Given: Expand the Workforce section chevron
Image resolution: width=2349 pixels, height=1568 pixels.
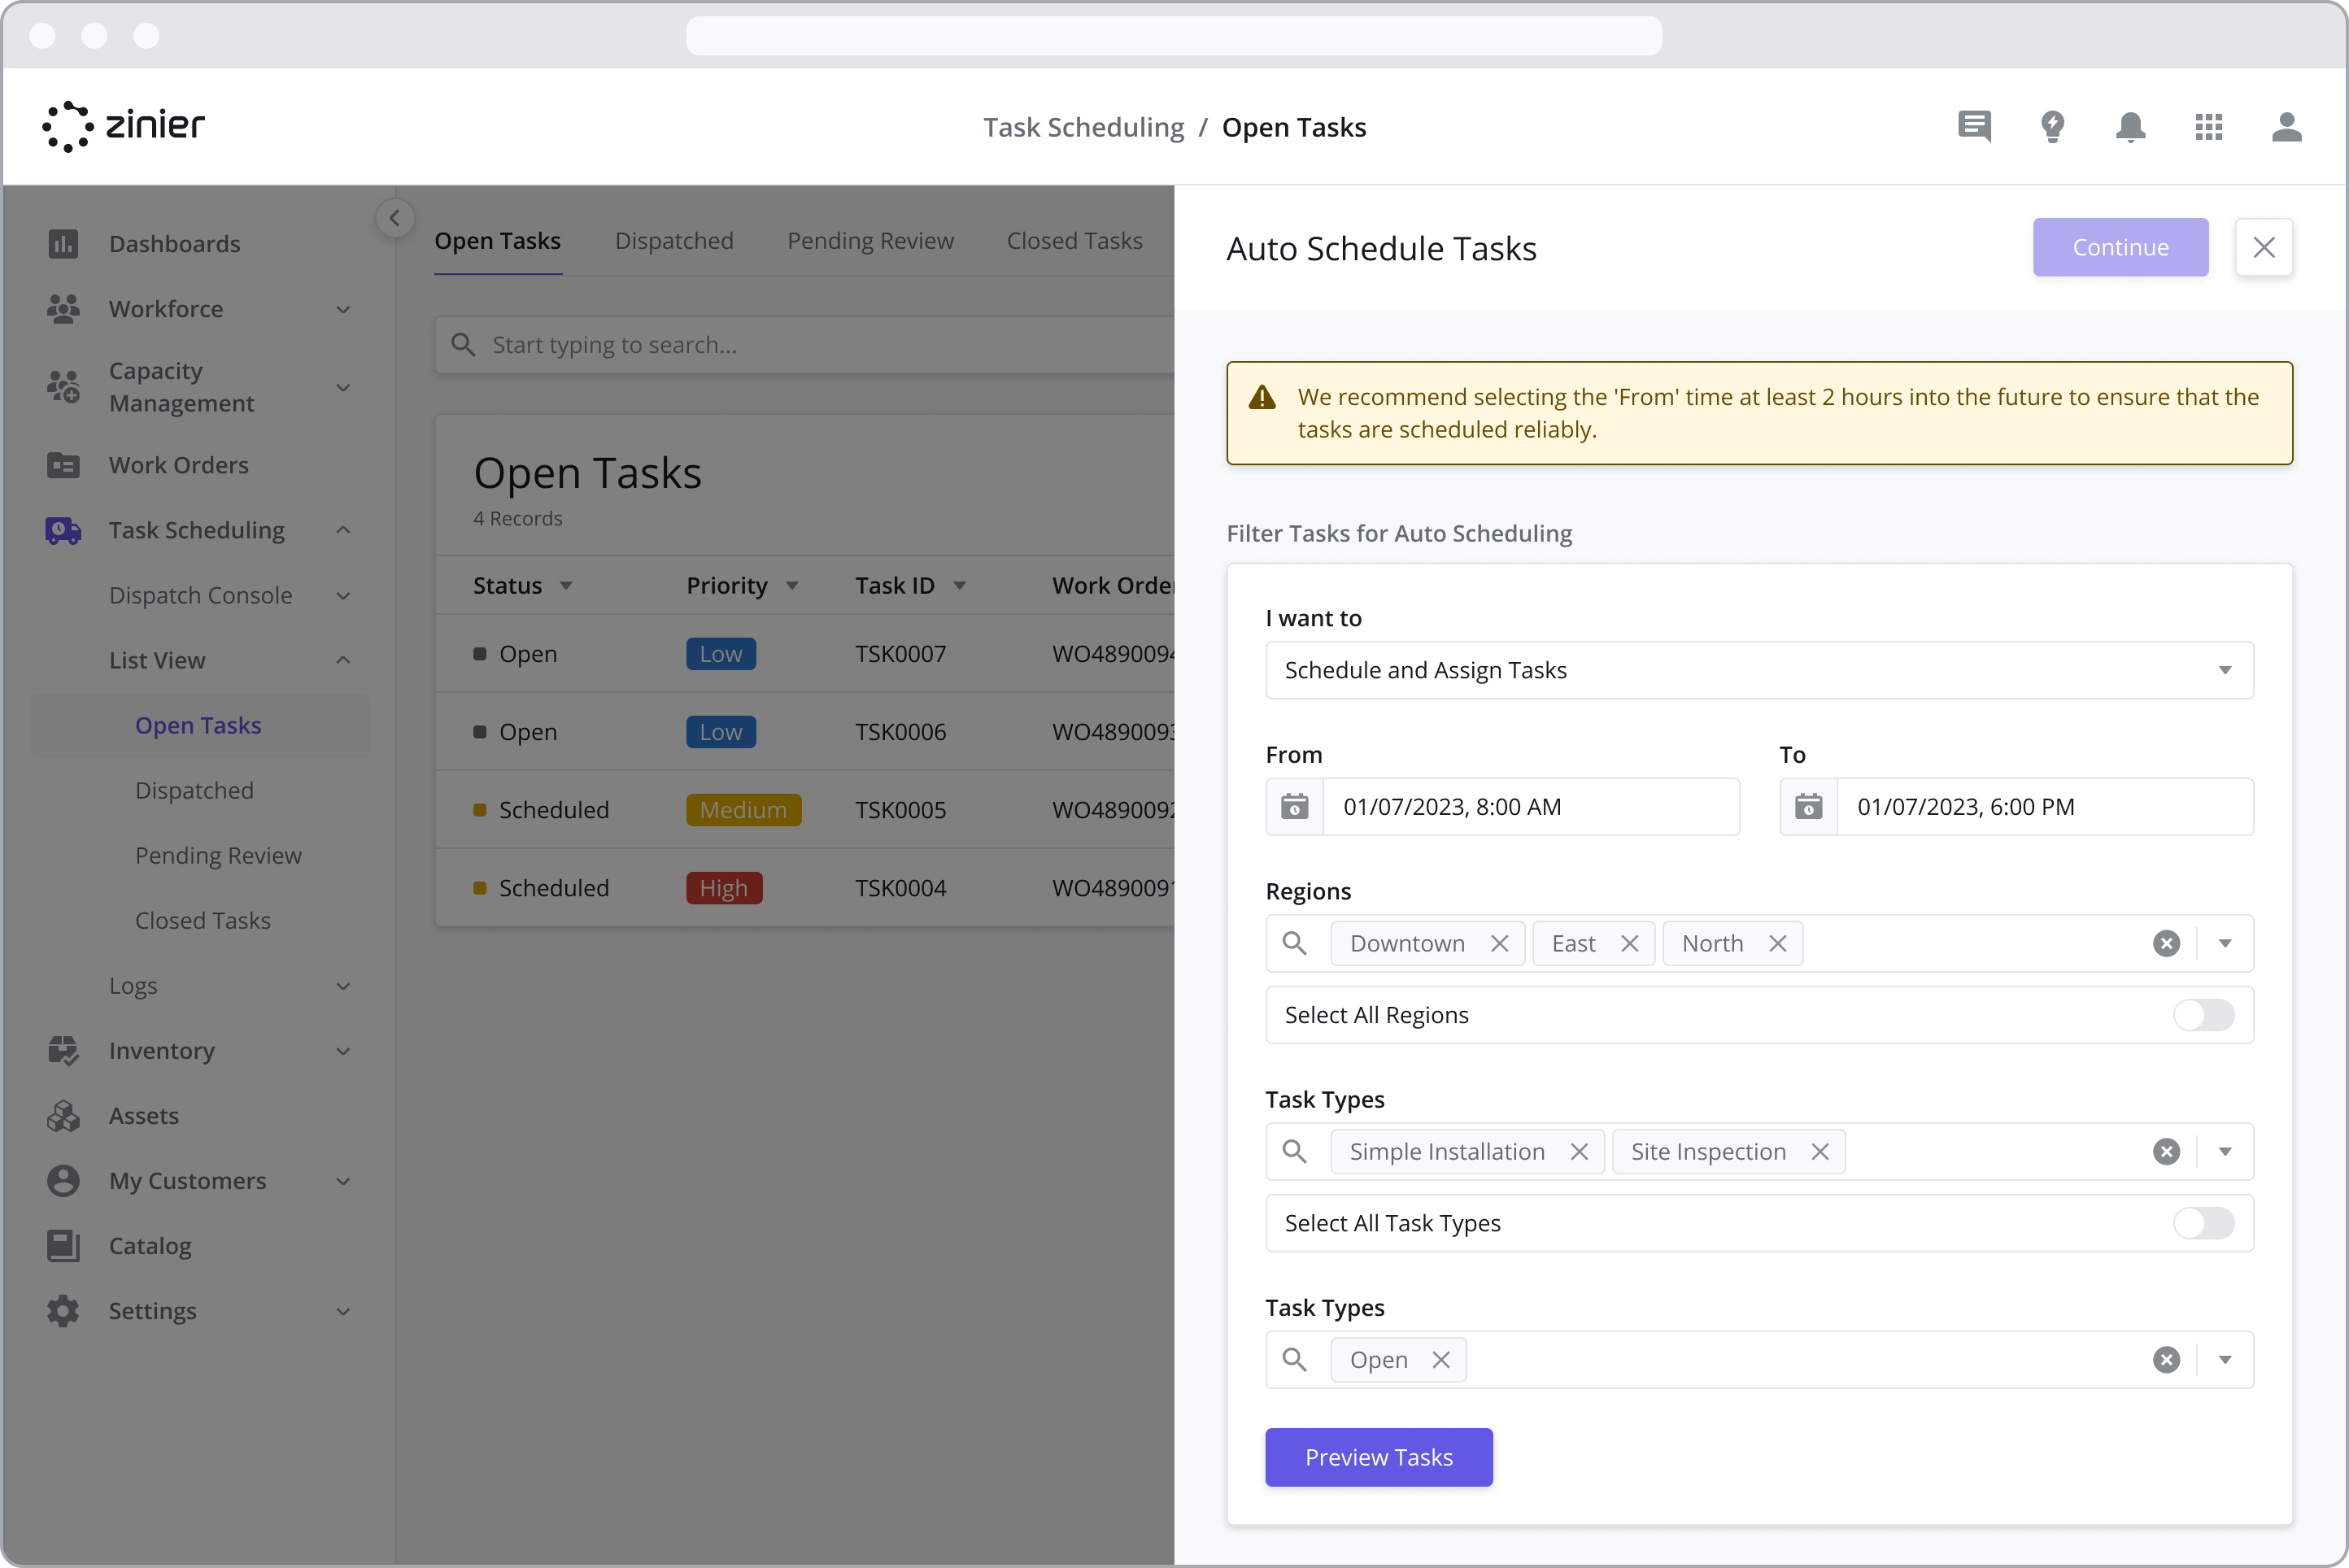Looking at the screenshot, I should [344, 309].
